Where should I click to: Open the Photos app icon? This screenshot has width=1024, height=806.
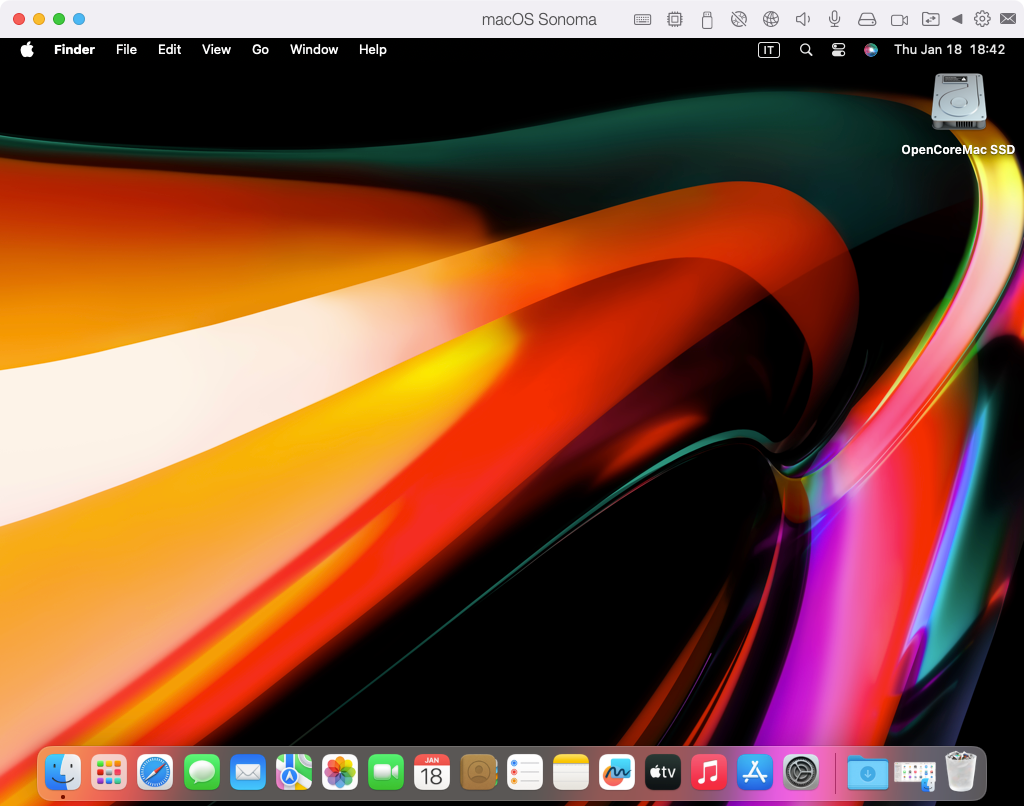click(x=340, y=772)
